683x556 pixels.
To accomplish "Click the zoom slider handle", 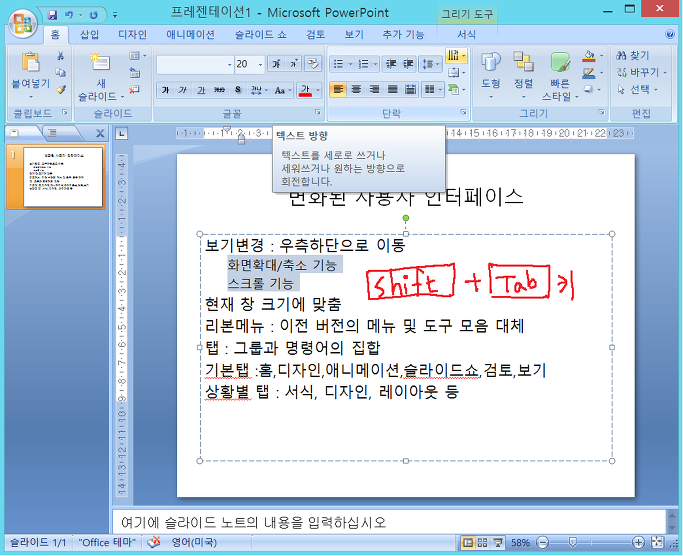I will pos(573,542).
